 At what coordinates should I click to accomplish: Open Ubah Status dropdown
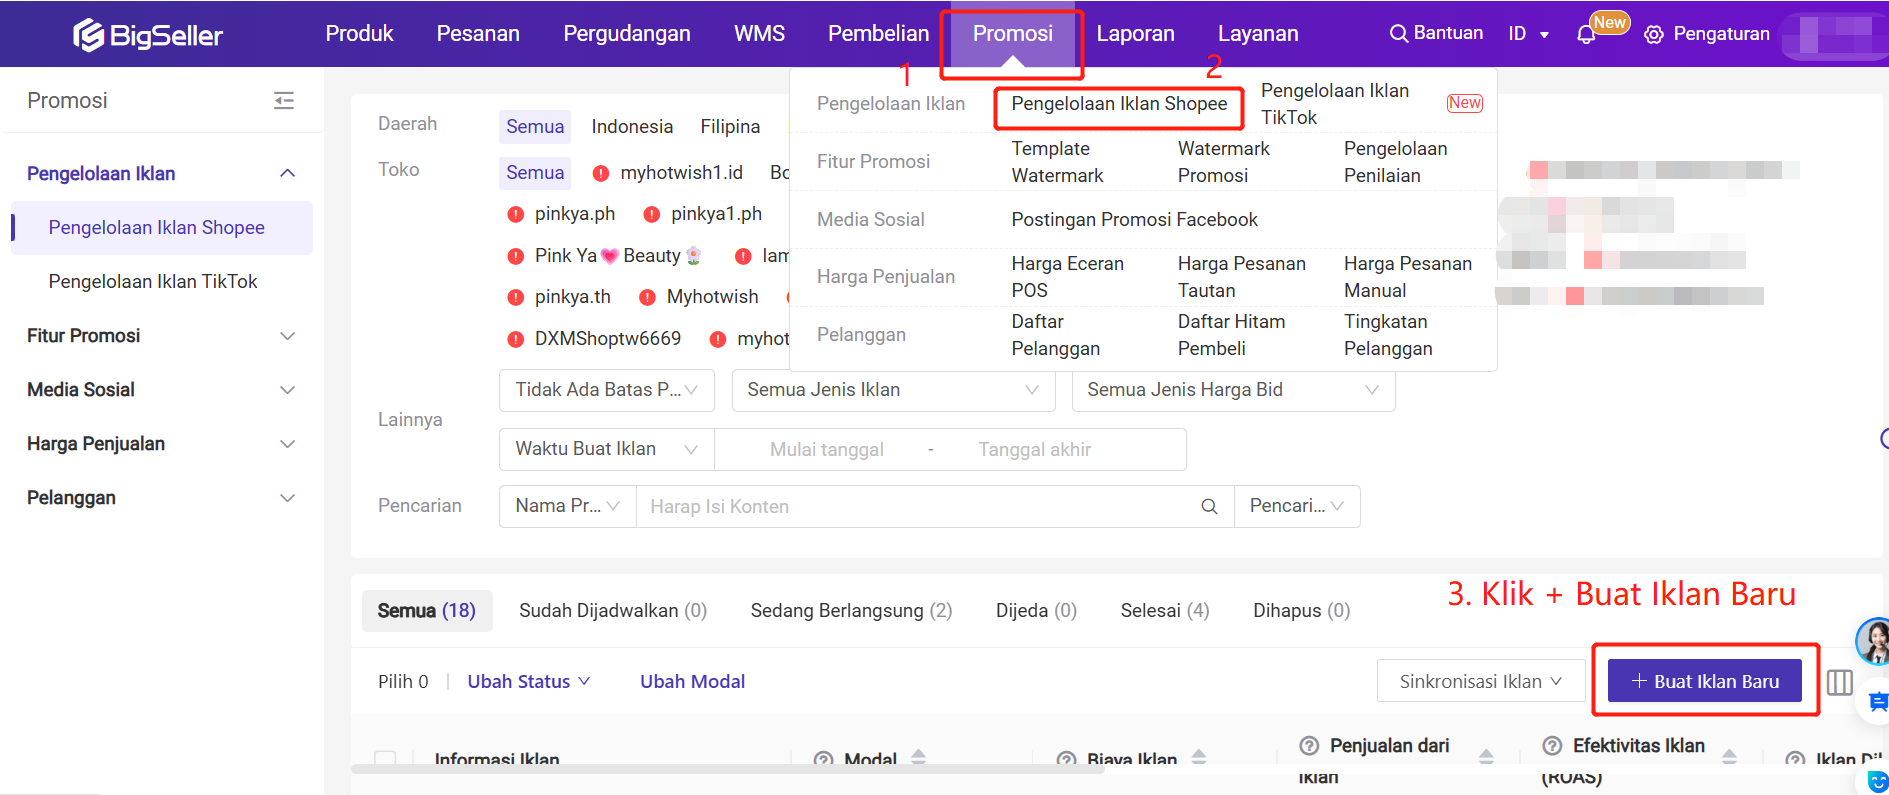(529, 681)
